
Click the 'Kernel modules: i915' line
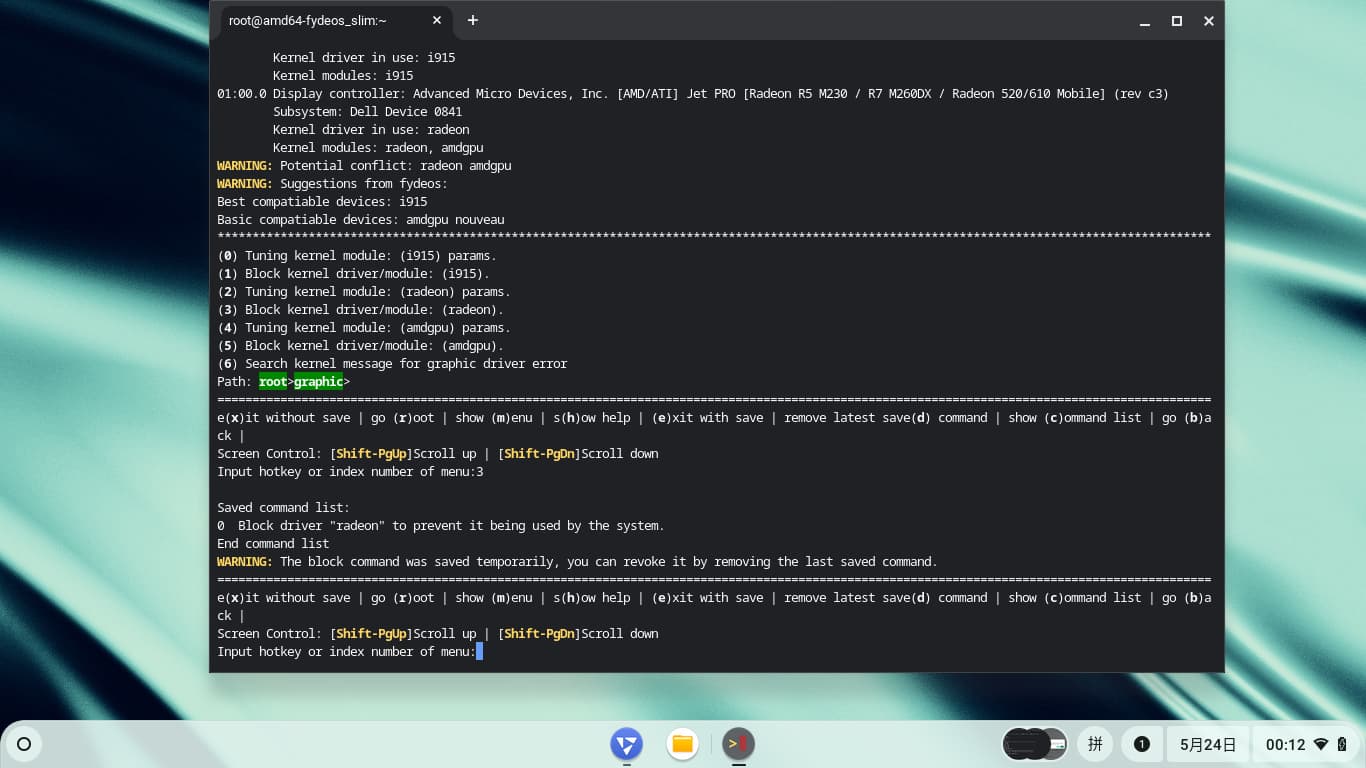(343, 76)
